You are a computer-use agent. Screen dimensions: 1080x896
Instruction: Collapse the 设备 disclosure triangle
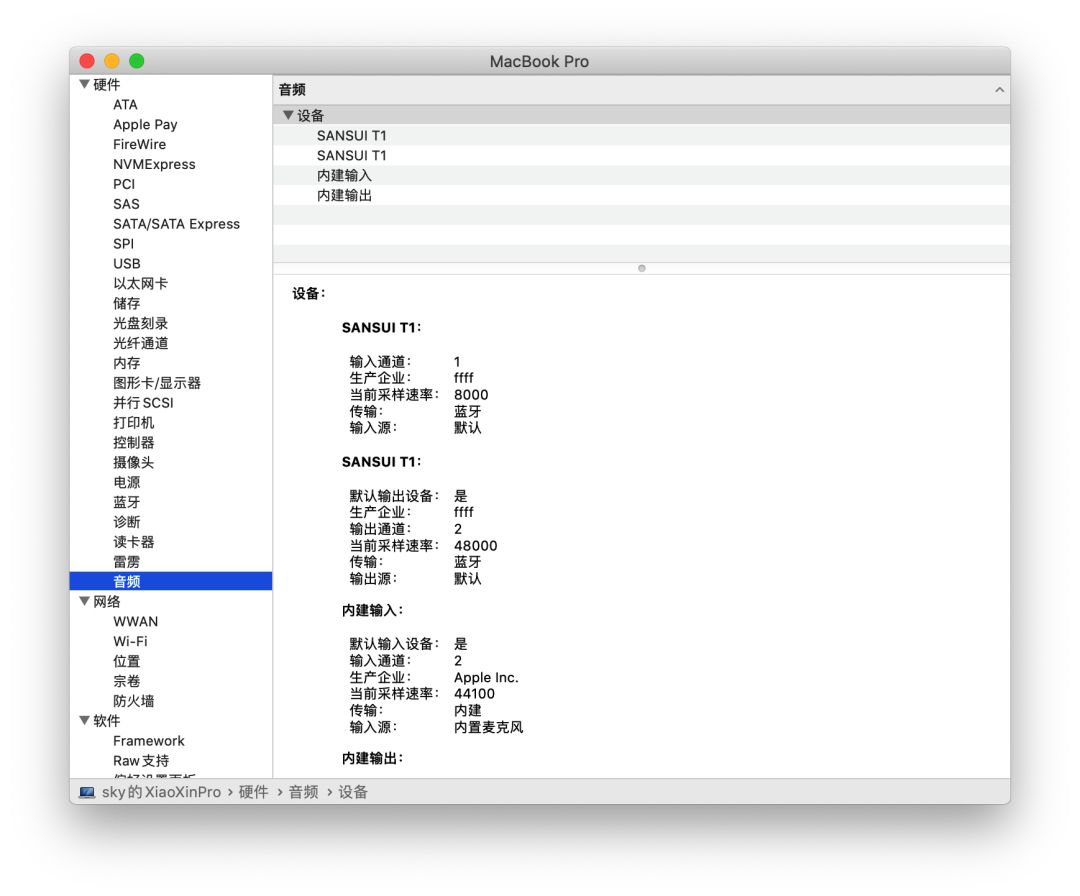coord(288,115)
